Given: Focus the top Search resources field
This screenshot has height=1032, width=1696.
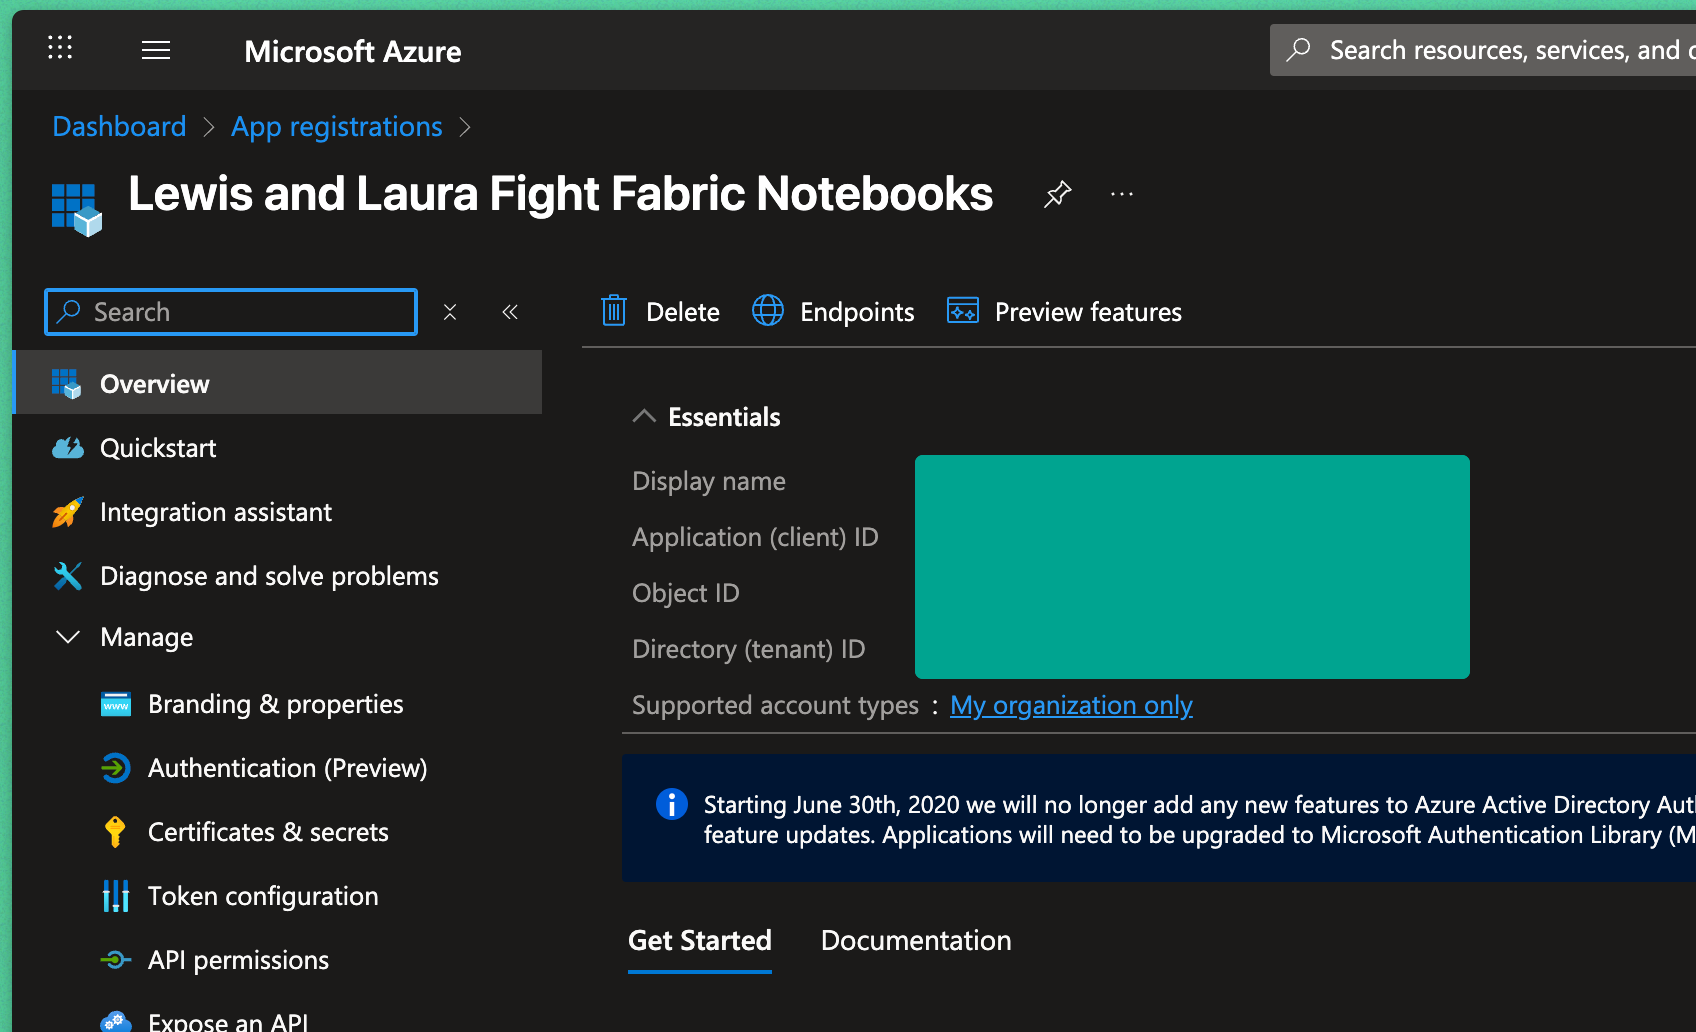Looking at the screenshot, I should coord(1483,50).
